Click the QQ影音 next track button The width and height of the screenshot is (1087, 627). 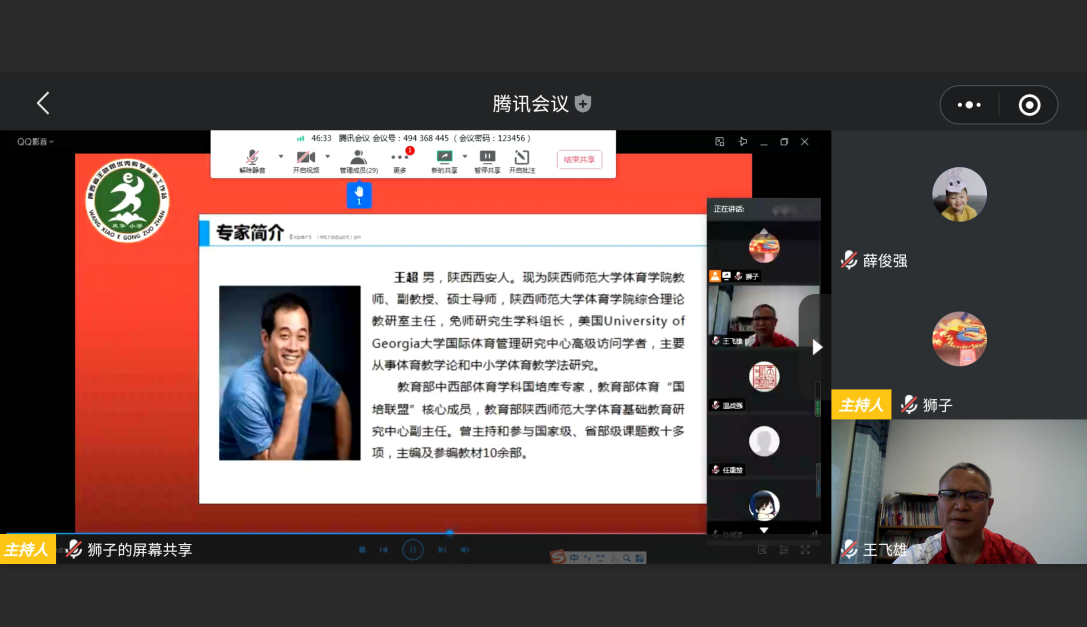tap(442, 550)
